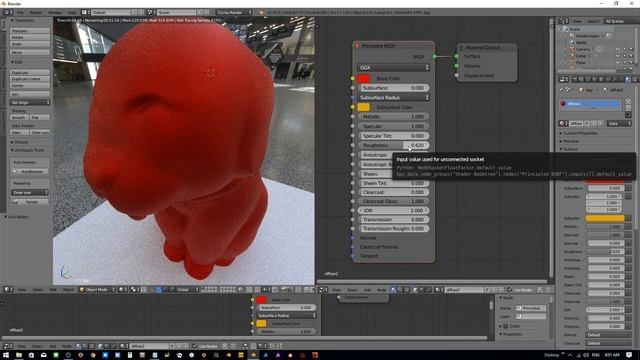Screen dimensions: 640x360
Task: Open the Help menu in top bar
Action: pyautogui.click(x=72, y=13)
